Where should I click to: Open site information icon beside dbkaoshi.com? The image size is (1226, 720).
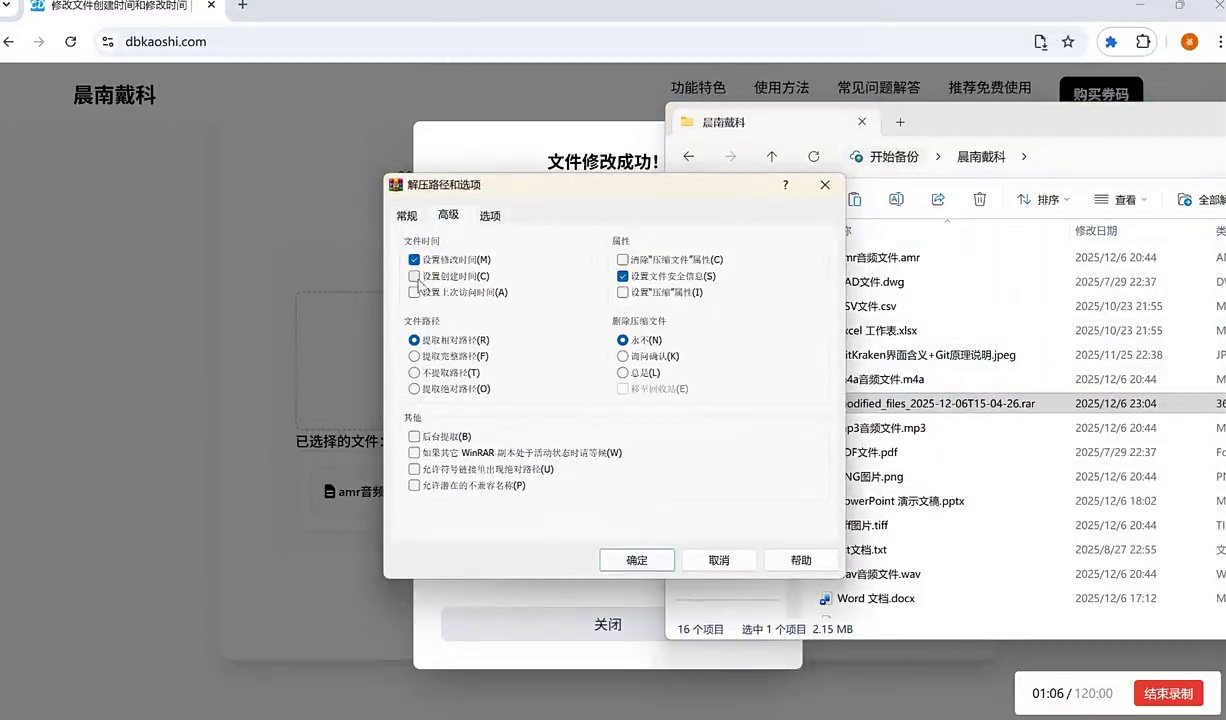108,42
